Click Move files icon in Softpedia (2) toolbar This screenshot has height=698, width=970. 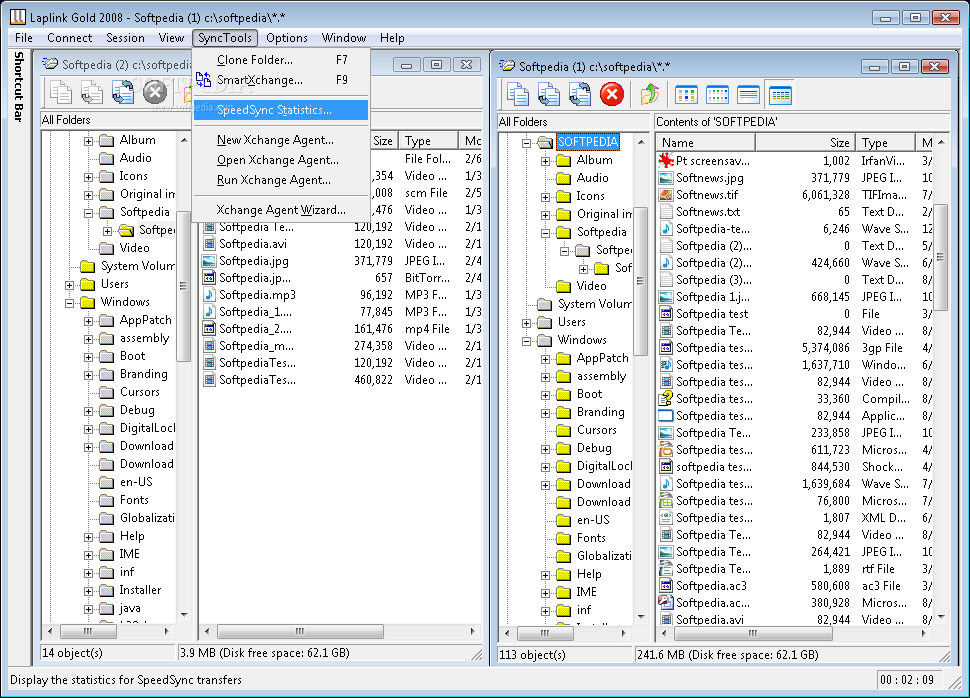click(92, 92)
